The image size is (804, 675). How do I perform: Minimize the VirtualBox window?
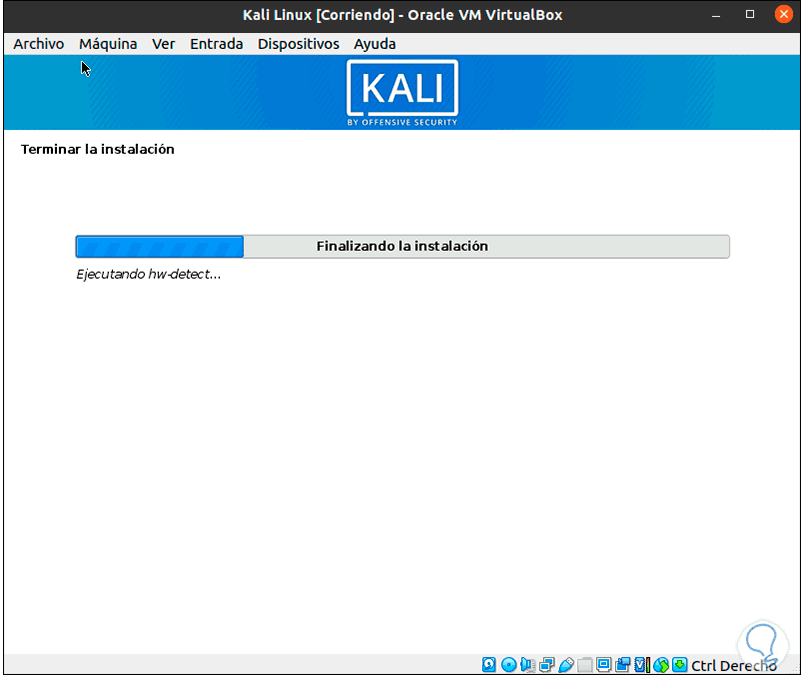point(716,15)
